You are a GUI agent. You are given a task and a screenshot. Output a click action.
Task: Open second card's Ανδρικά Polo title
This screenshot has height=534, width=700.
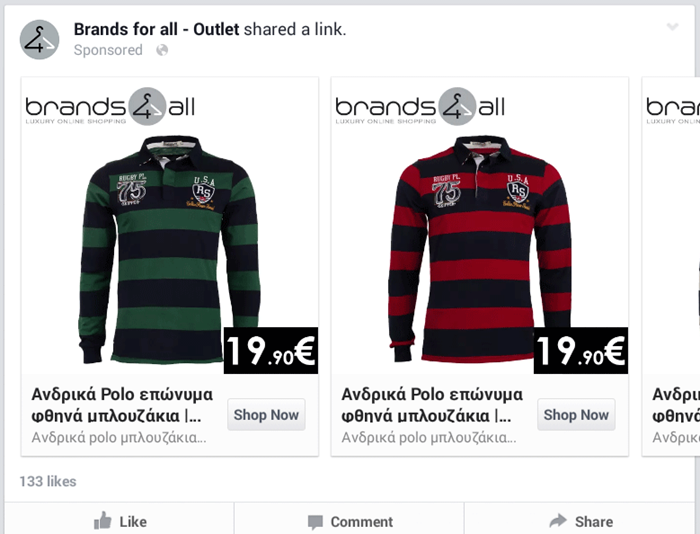click(x=432, y=405)
